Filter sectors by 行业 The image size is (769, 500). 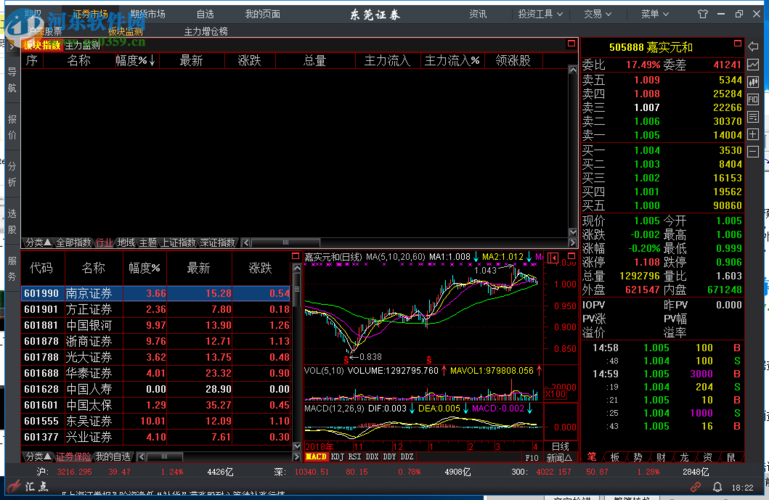104,243
